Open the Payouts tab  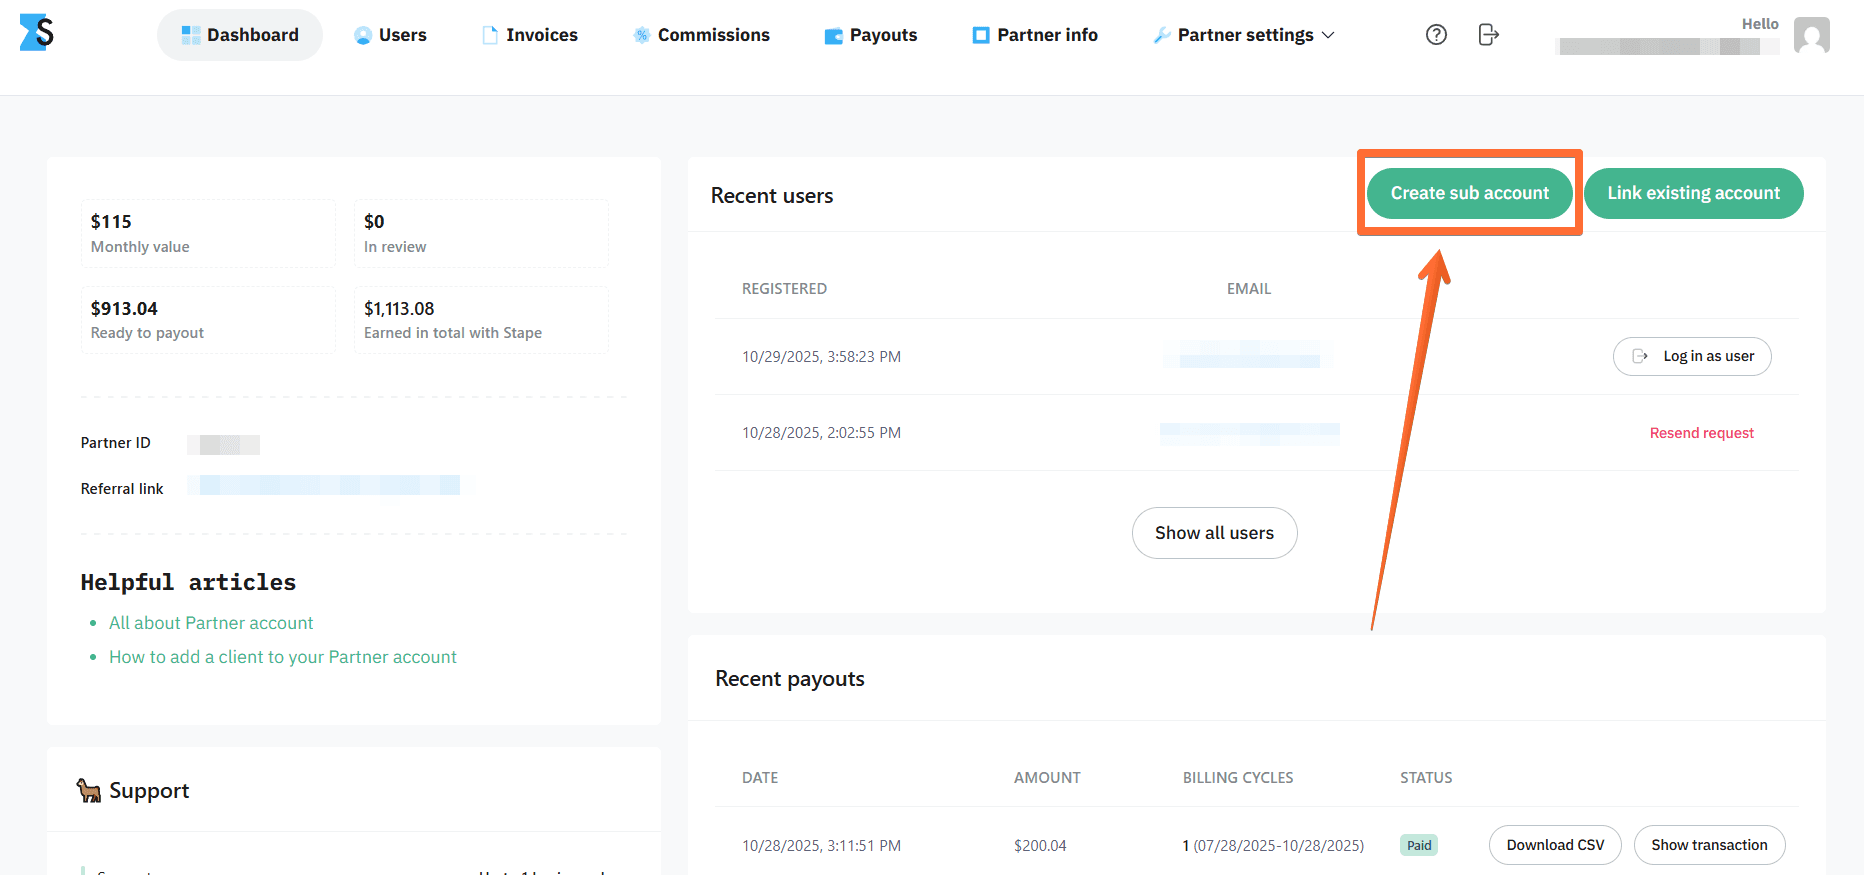tap(871, 35)
